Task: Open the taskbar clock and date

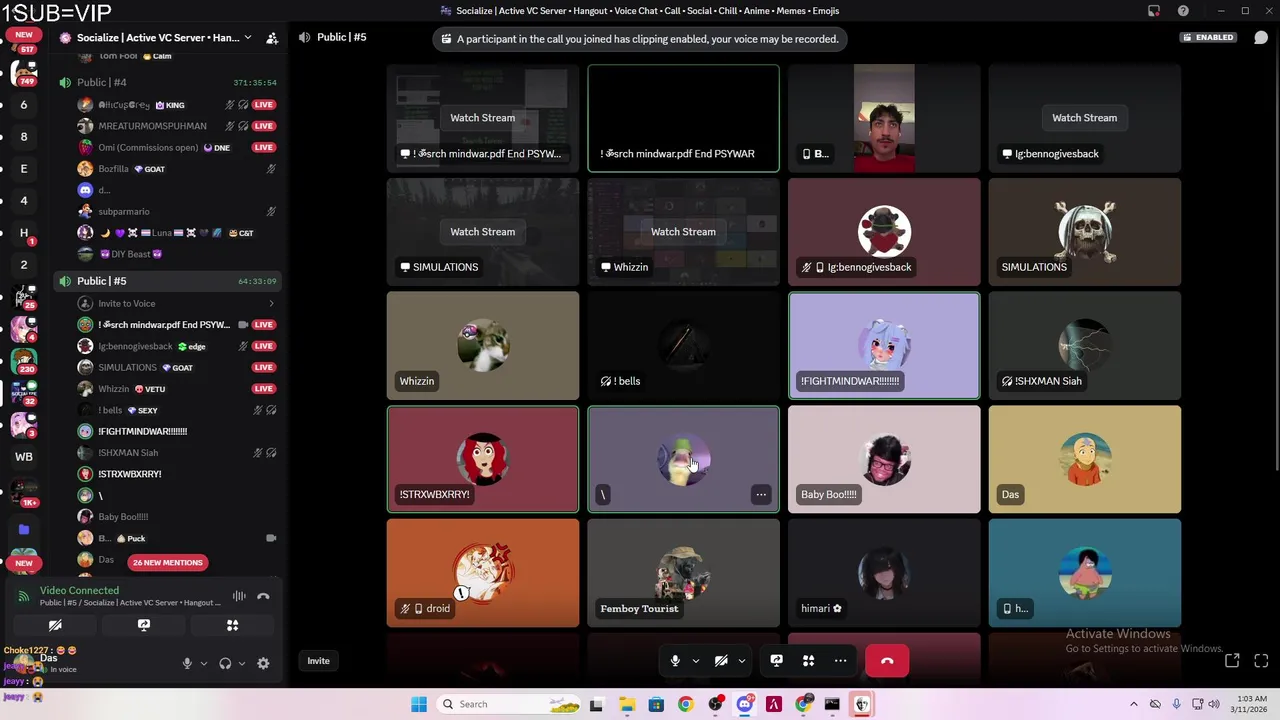Action: click(x=1251, y=704)
